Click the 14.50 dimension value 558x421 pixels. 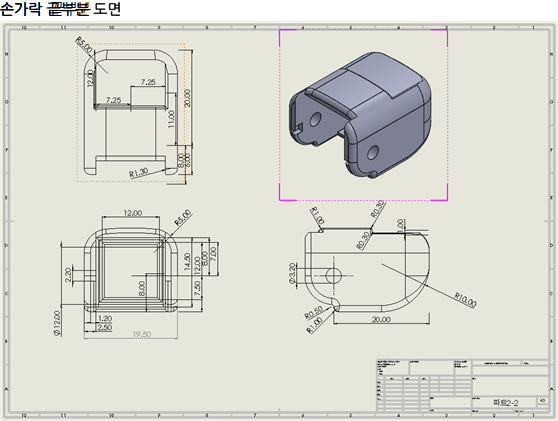coord(187,262)
